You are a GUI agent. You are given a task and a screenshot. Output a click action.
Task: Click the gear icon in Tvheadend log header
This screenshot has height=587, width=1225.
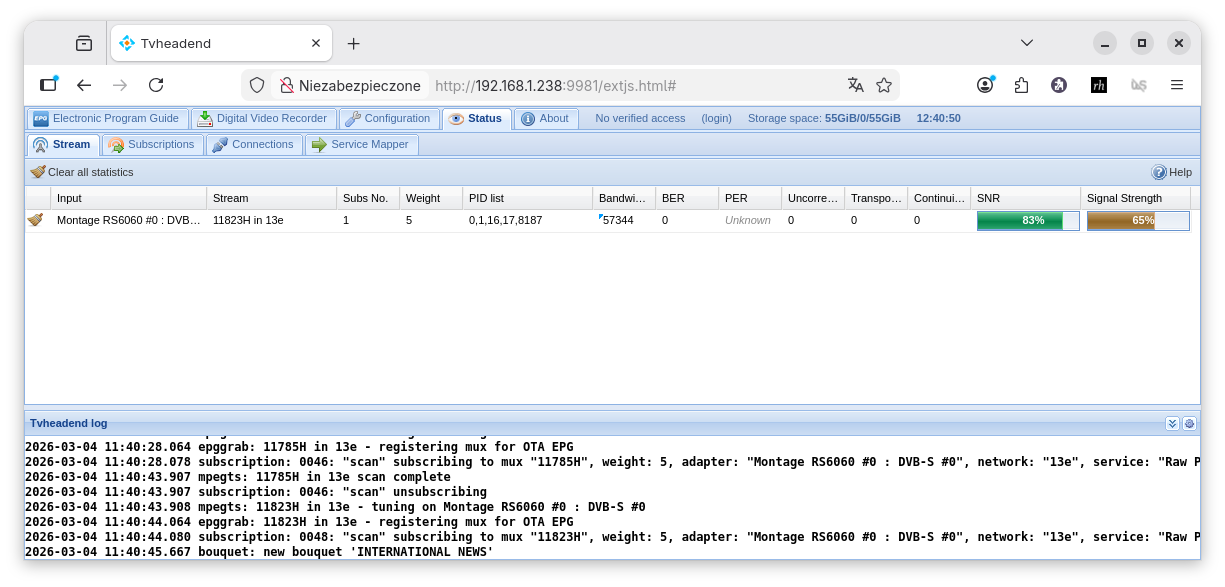click(x=1189, y=424)
